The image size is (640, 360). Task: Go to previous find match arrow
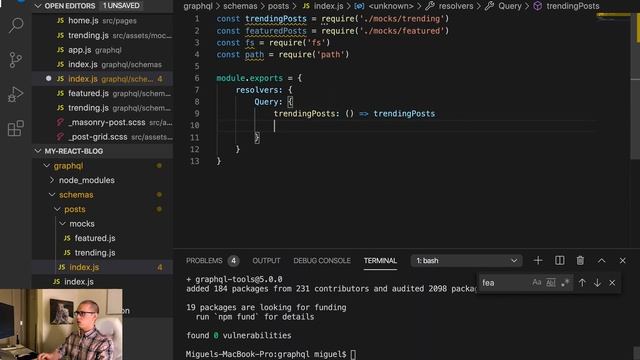582,282
